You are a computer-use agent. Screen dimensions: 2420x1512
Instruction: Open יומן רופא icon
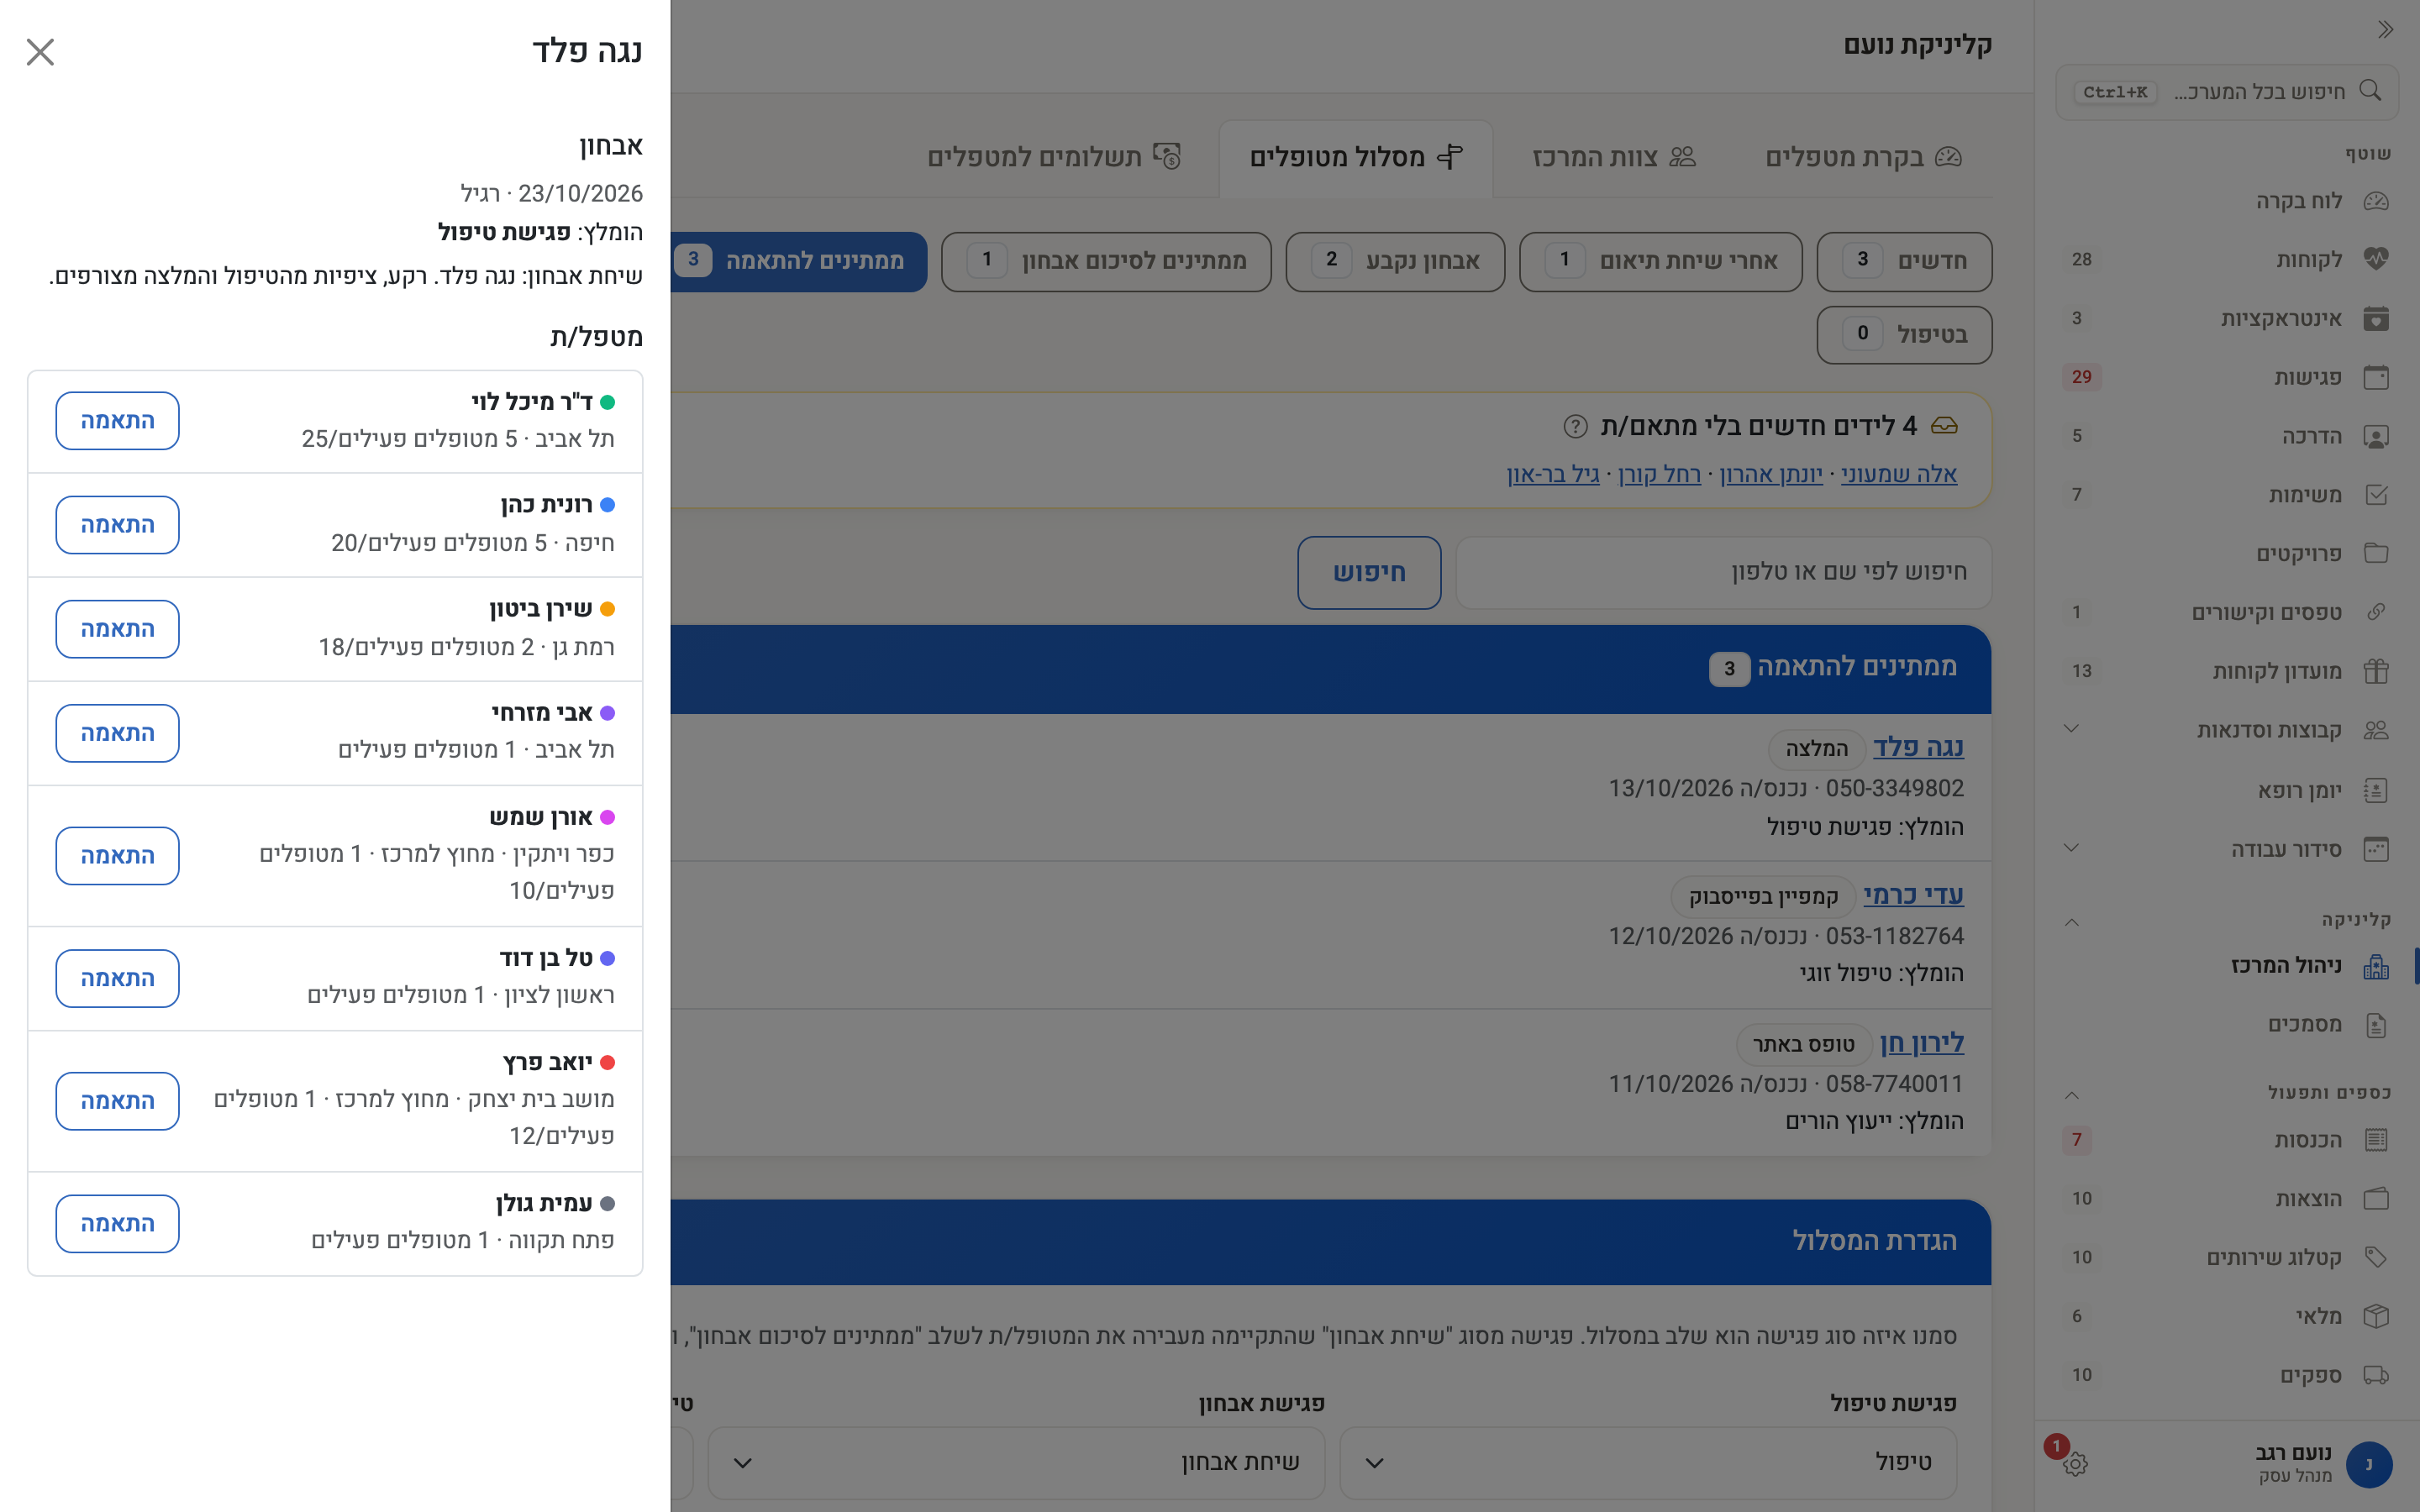click(2376, 791)
